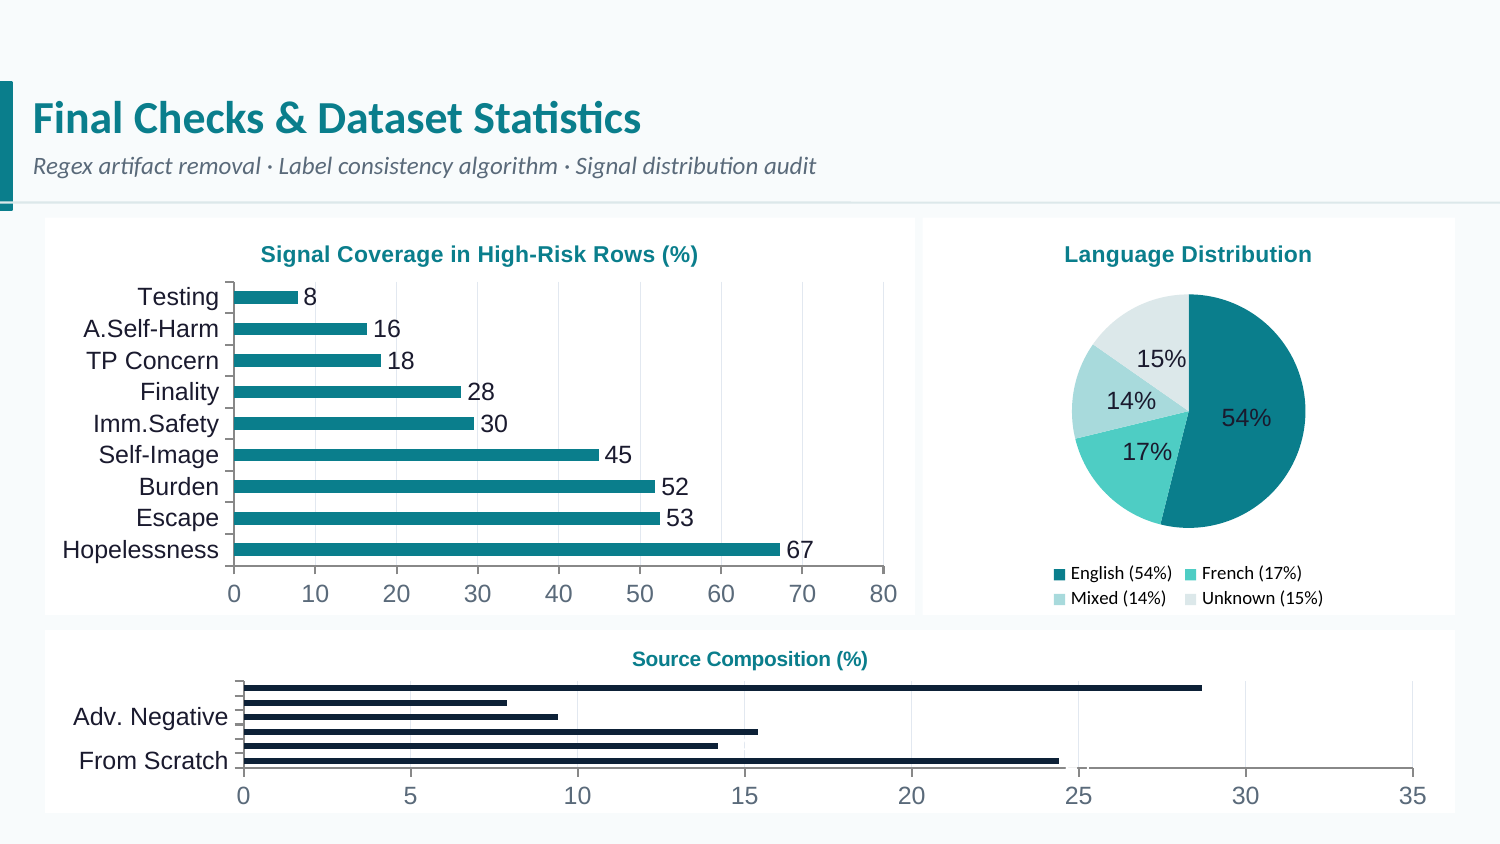This screenshot has width=1500, height=844.
Task: Click the Unknown (15%) legend entry
Action: click(1262, 598)
